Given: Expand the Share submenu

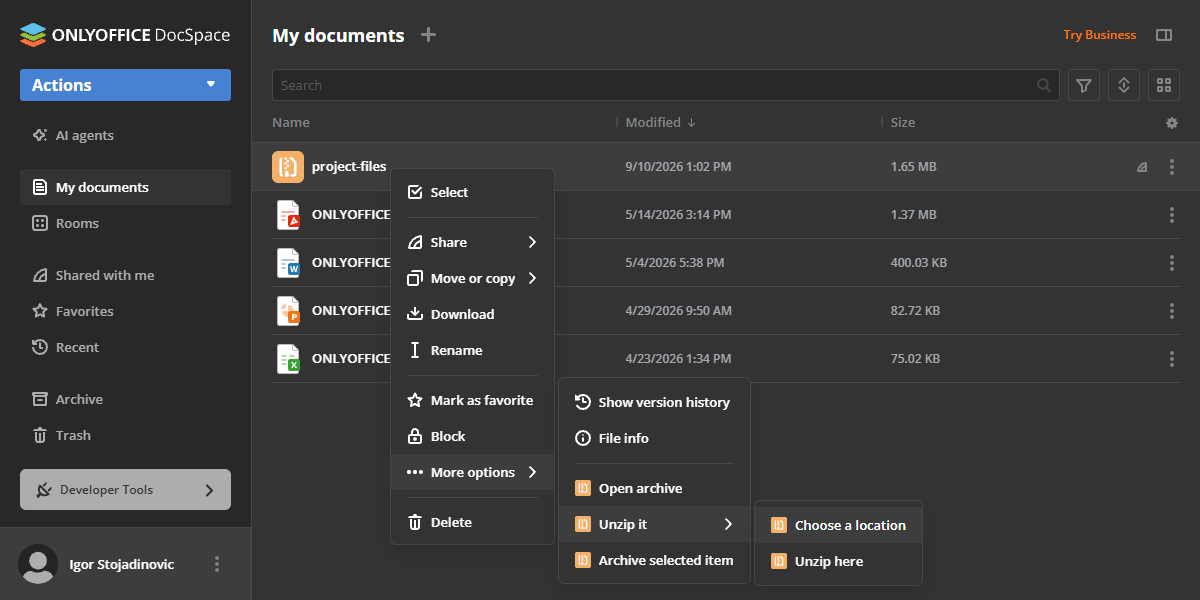Looking at the screenshot, I should point(472,242).
